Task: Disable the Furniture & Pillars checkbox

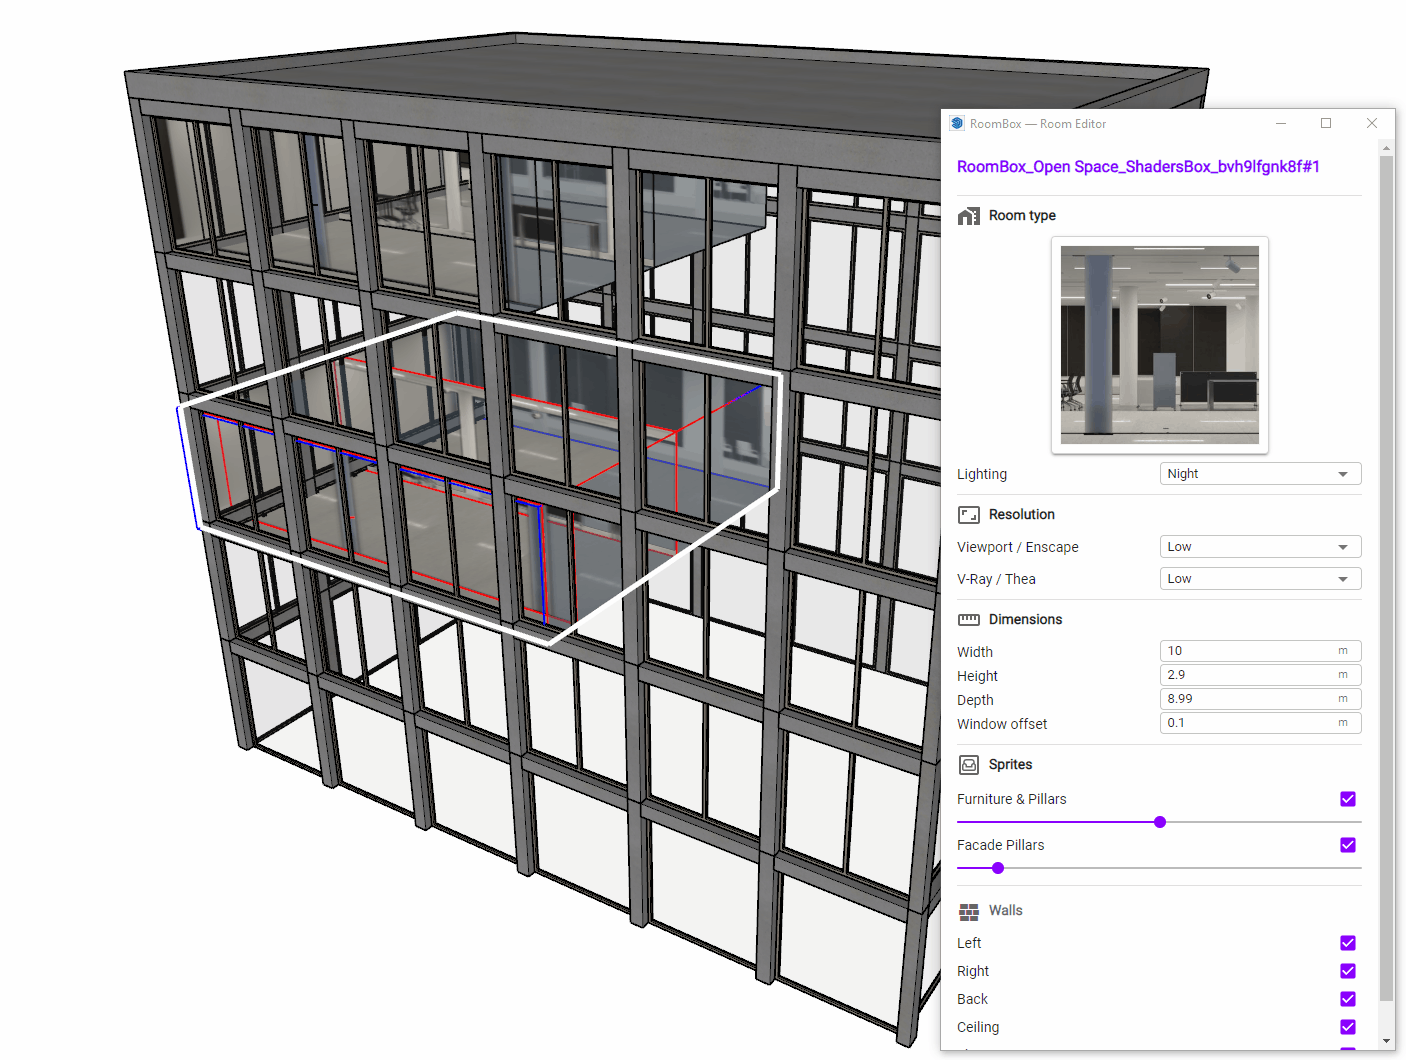Action: coord(1348,799)
